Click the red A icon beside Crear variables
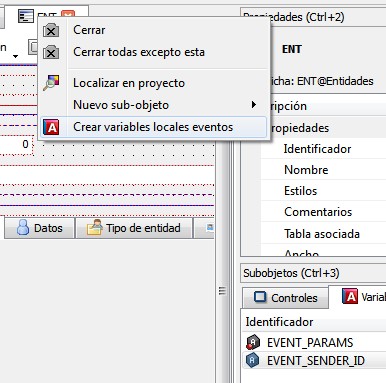Screen dimensions: 386x383 click(x=51, y=127)
